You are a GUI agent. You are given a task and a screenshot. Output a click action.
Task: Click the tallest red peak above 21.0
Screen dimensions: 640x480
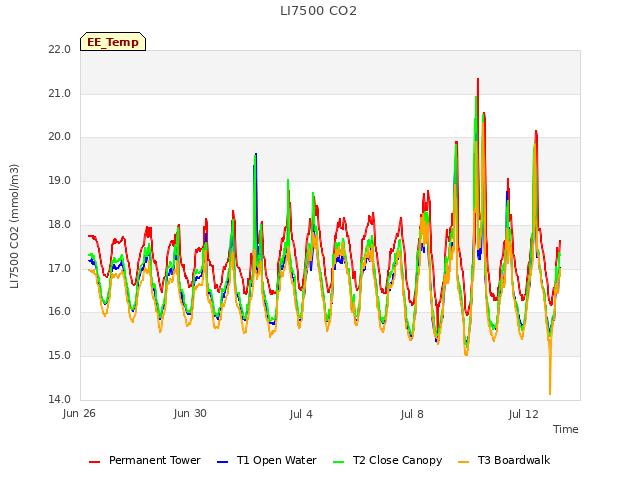click(478, 80)
